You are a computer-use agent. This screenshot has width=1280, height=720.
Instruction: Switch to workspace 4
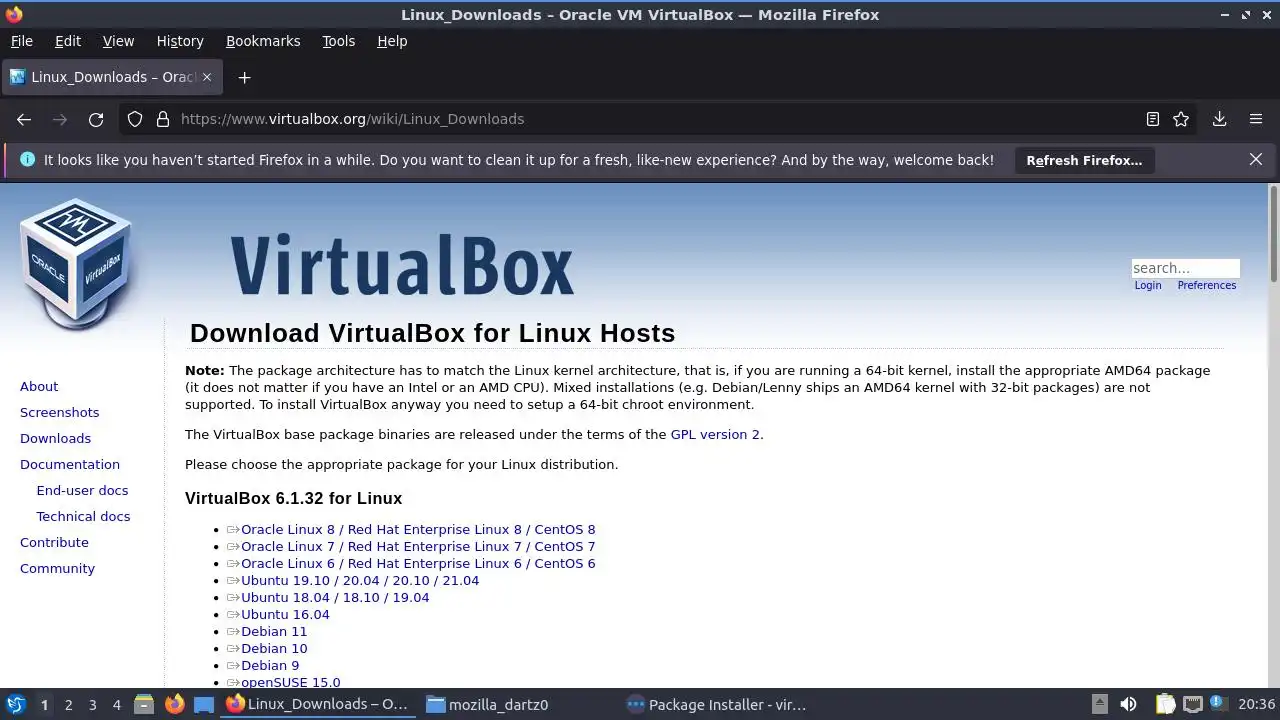[116, 705]
